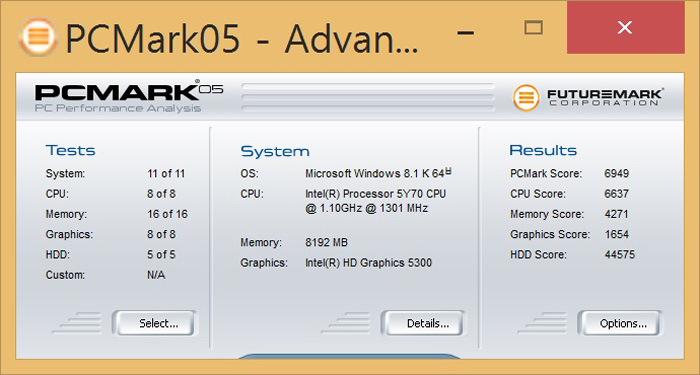Viewport: 700px width, 375px height.
Task: Minimize the PCMark05 window
Action: pos(466,32)
